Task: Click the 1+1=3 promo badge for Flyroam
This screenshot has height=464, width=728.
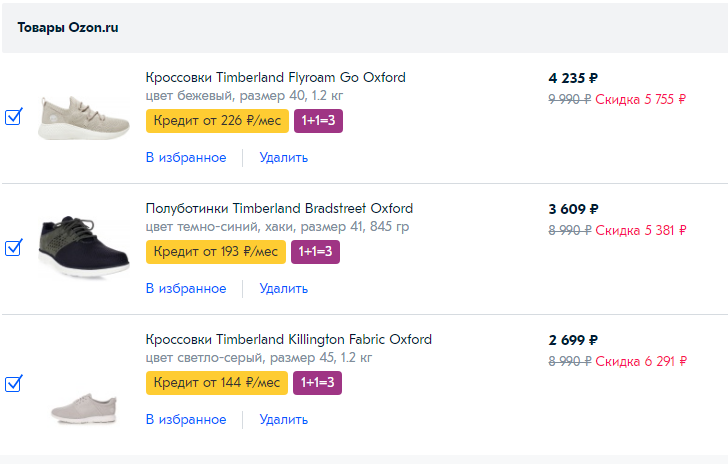Action: (318, 121)
